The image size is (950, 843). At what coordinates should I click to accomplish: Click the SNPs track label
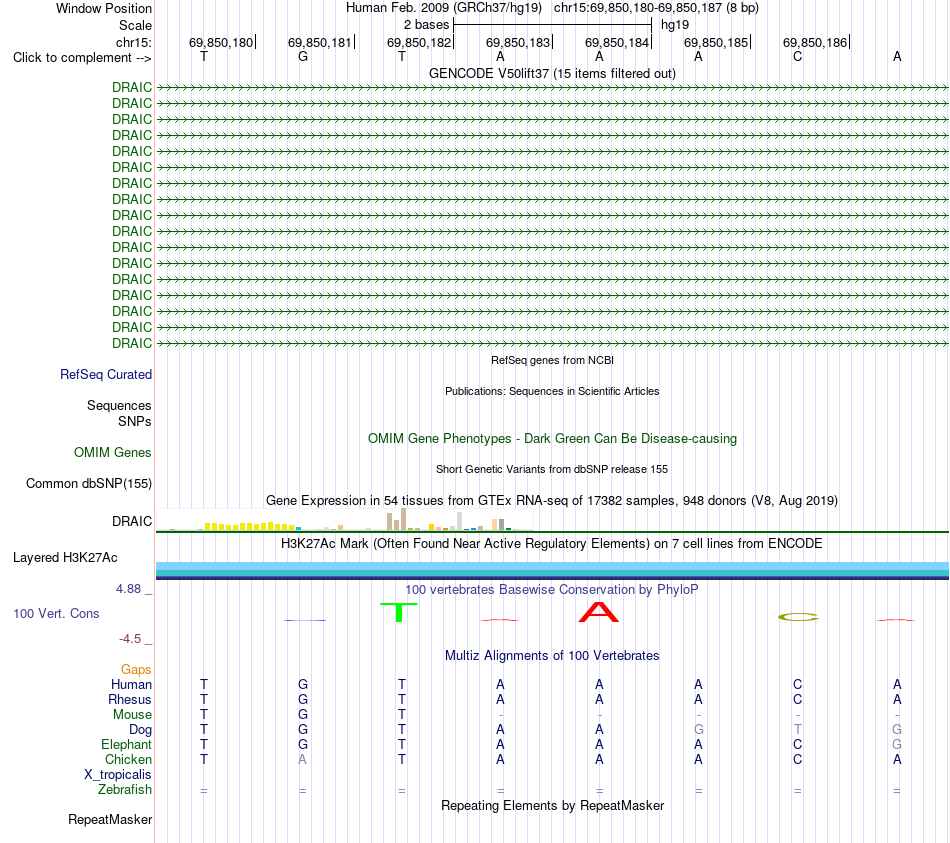coord(135,421)
